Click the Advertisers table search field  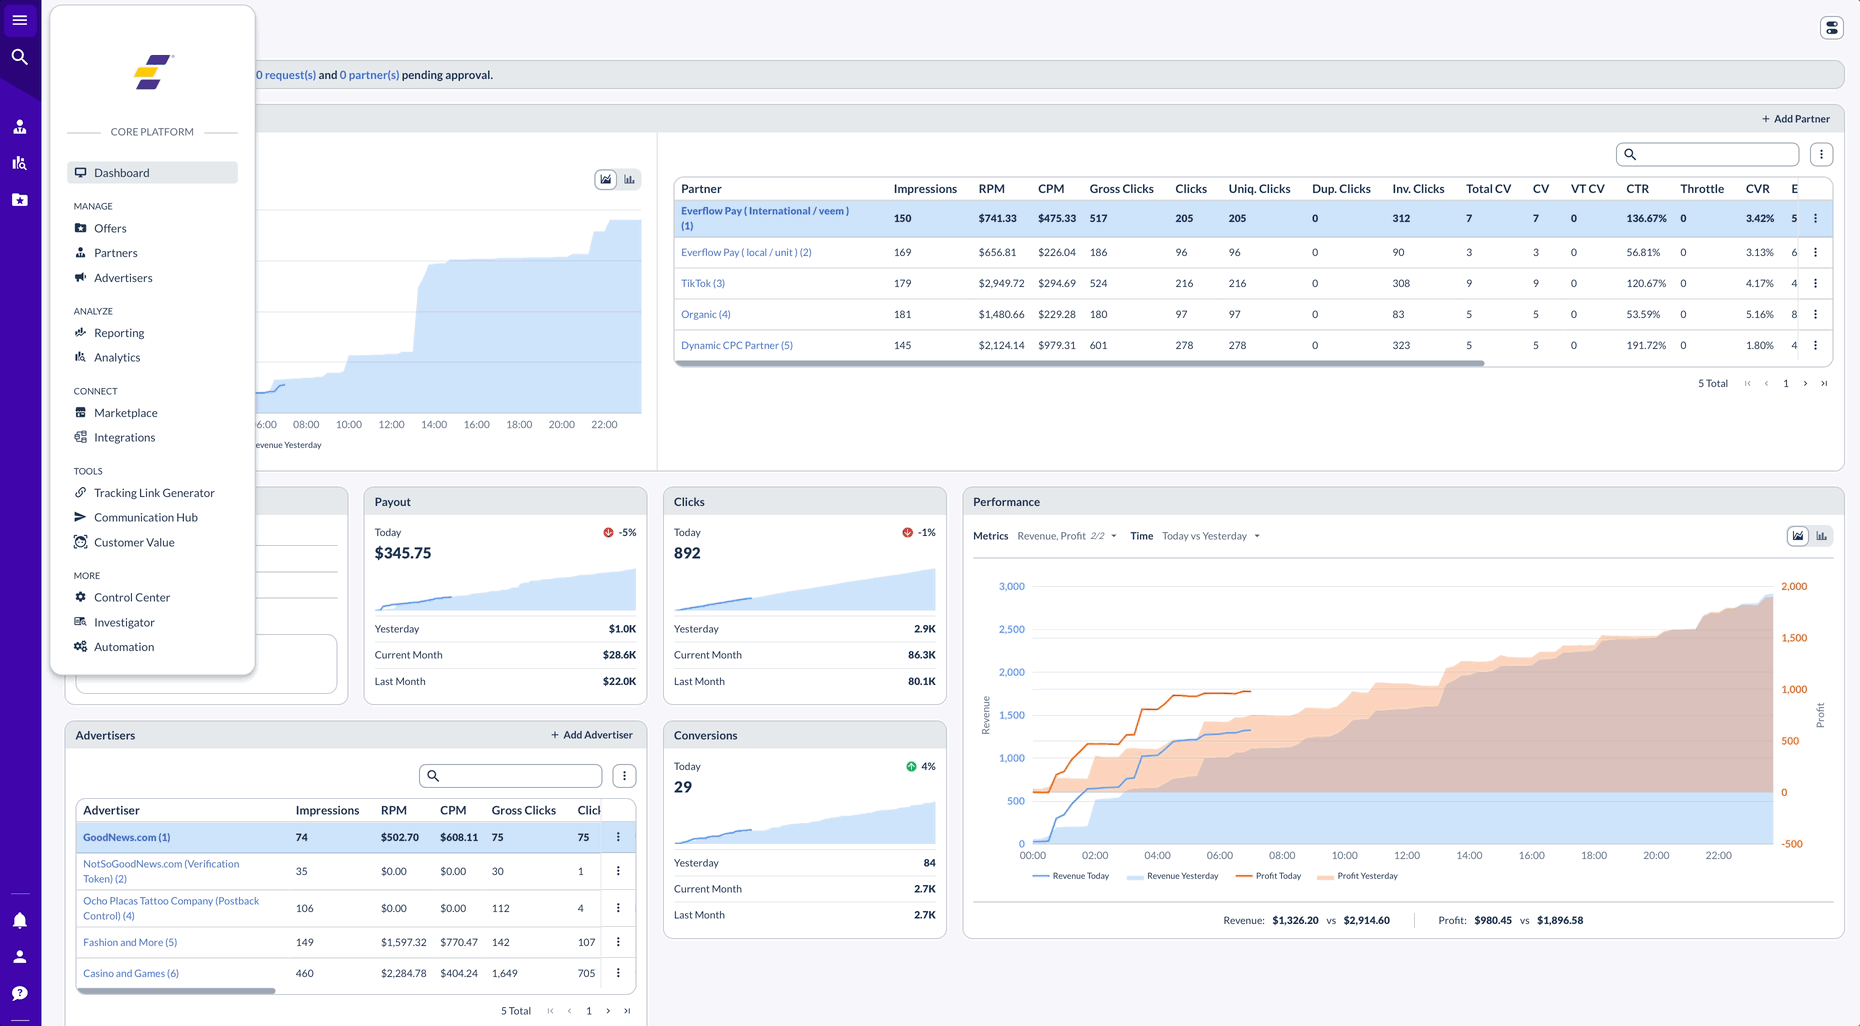pyautogui.click(x=511, y=776)
